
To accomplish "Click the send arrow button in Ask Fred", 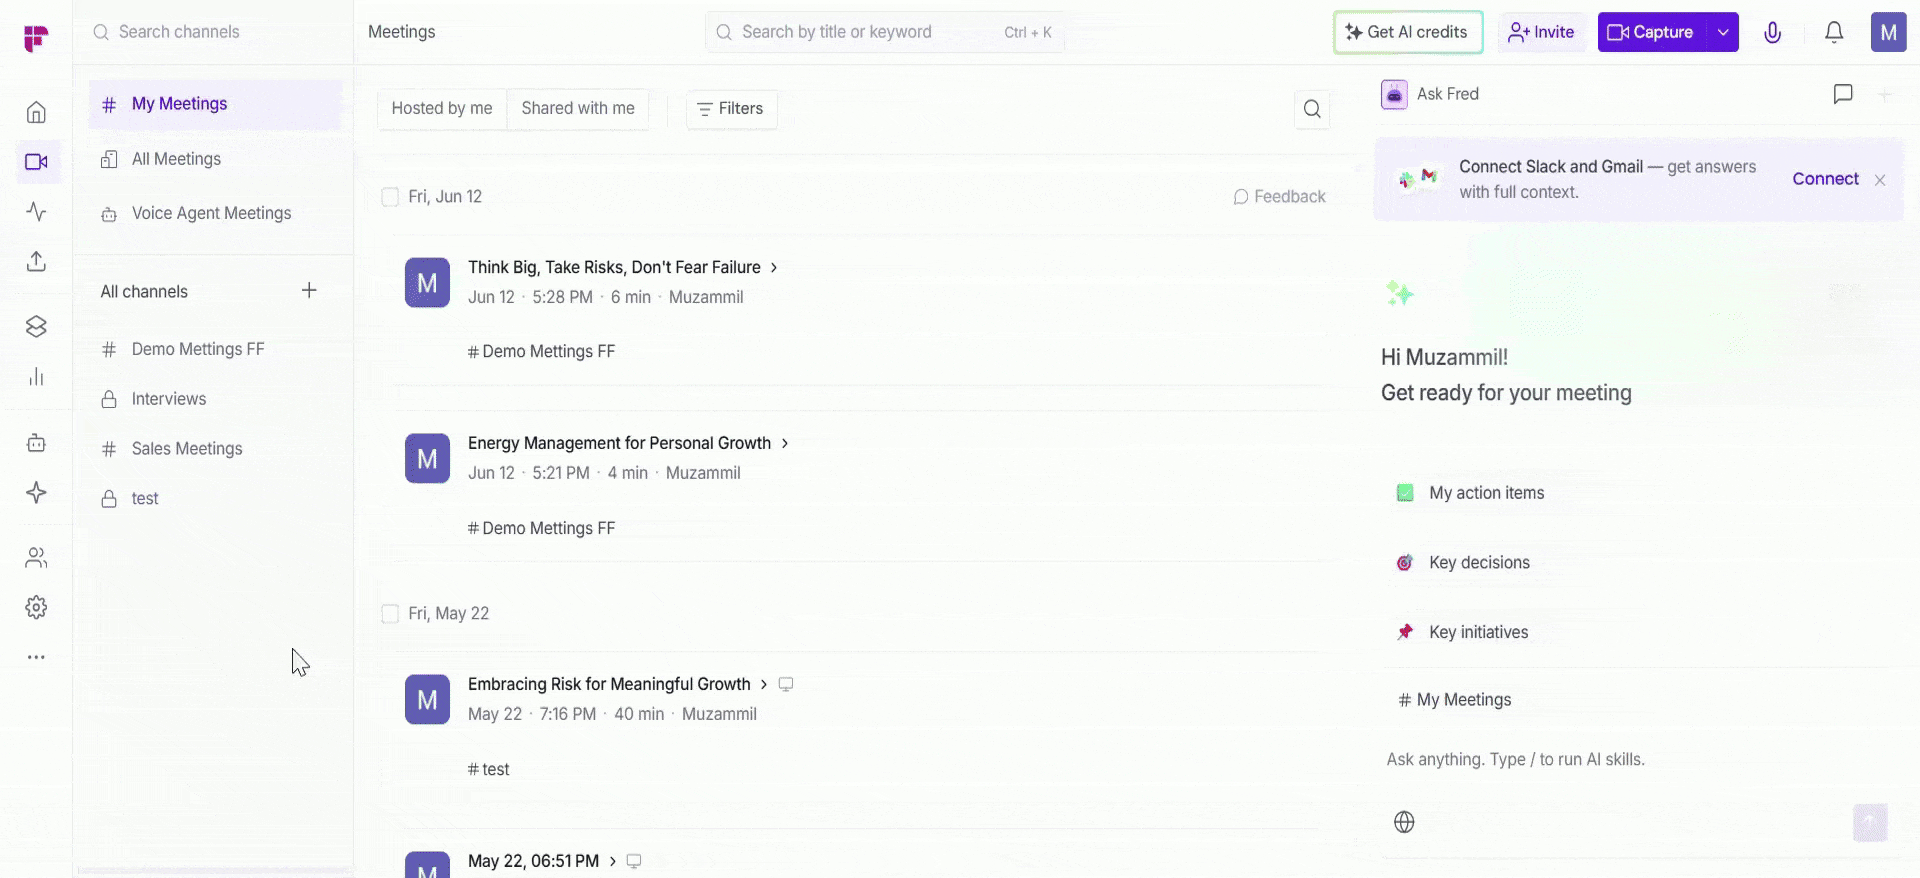I will pyautogui.click(x=1870, y=822).
